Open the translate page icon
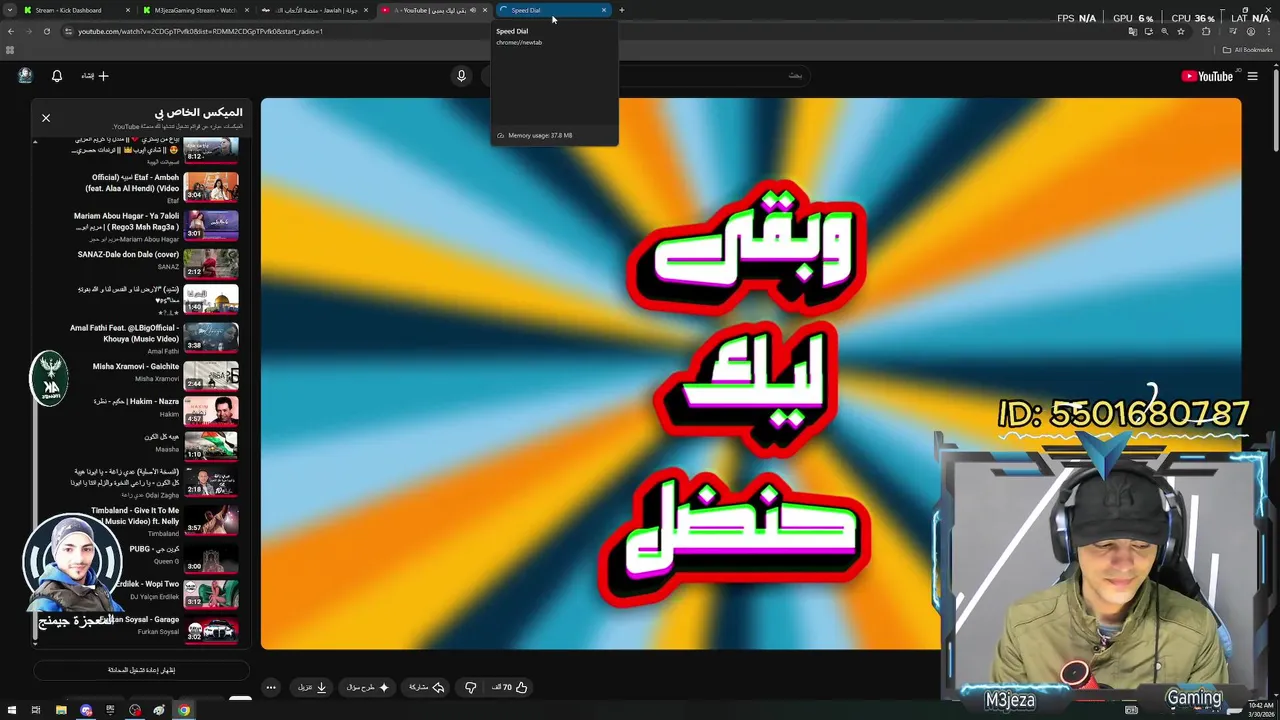The image size is (1280, 720). 1132,31
